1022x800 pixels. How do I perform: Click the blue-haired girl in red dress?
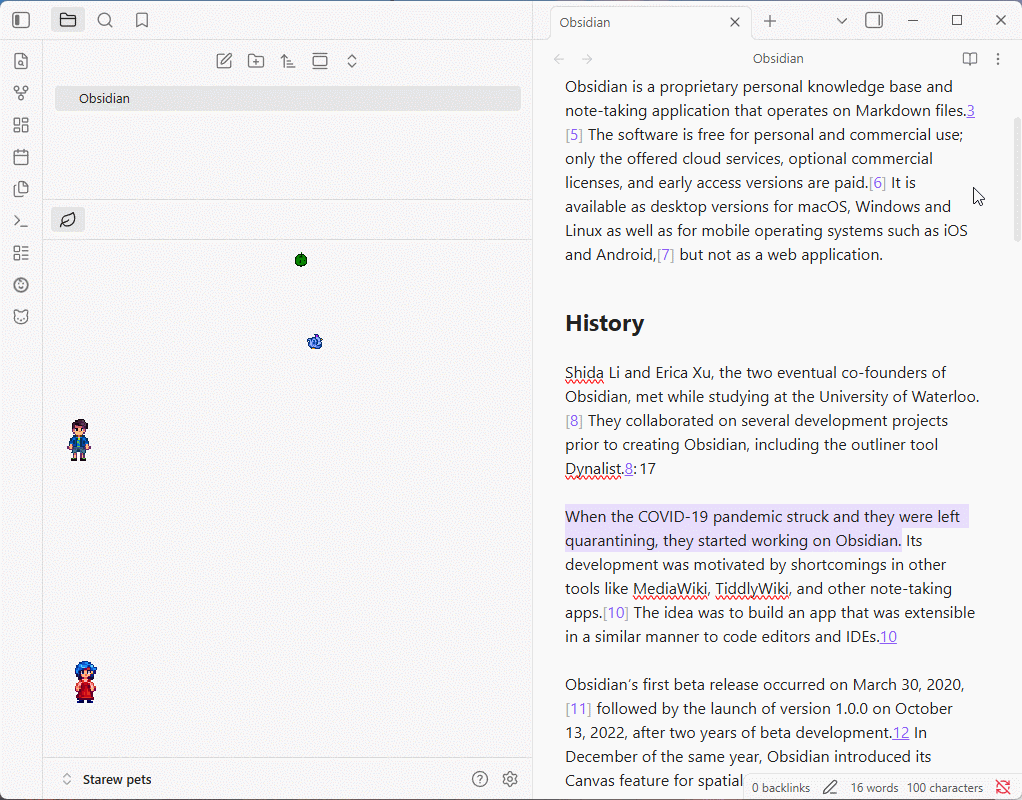[85, 682]
